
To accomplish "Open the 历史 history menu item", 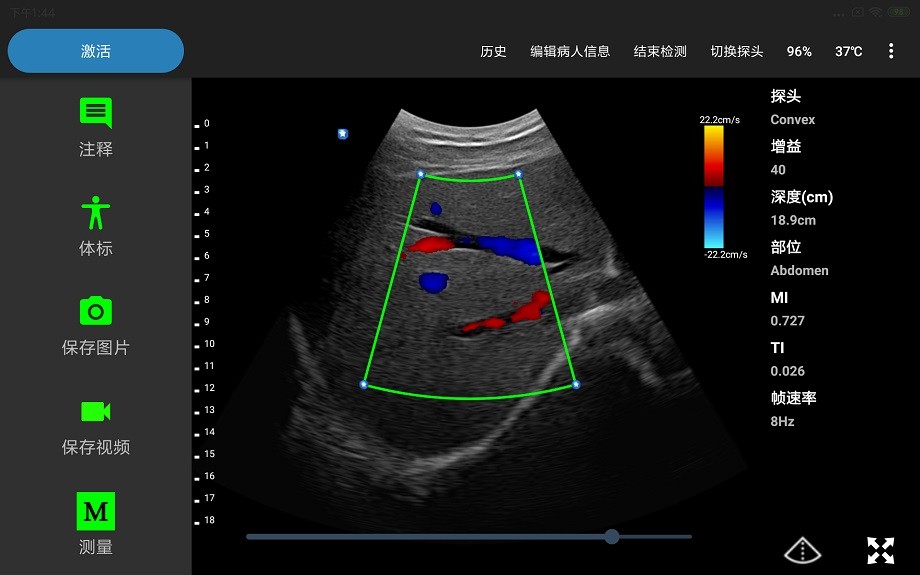I will pos(493,51).
